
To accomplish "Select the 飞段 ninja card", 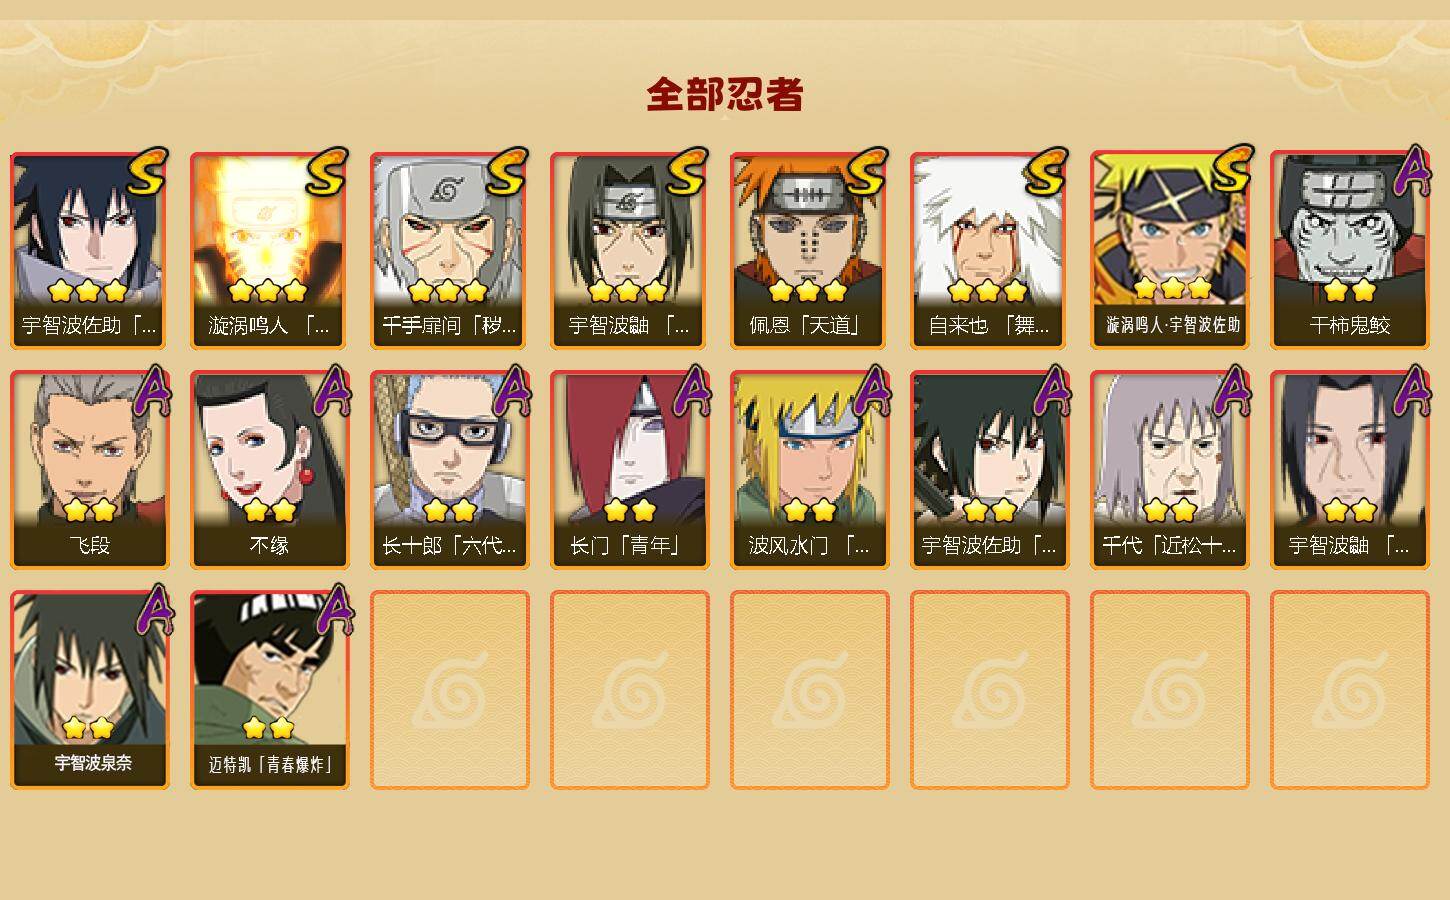I will 89,470.
